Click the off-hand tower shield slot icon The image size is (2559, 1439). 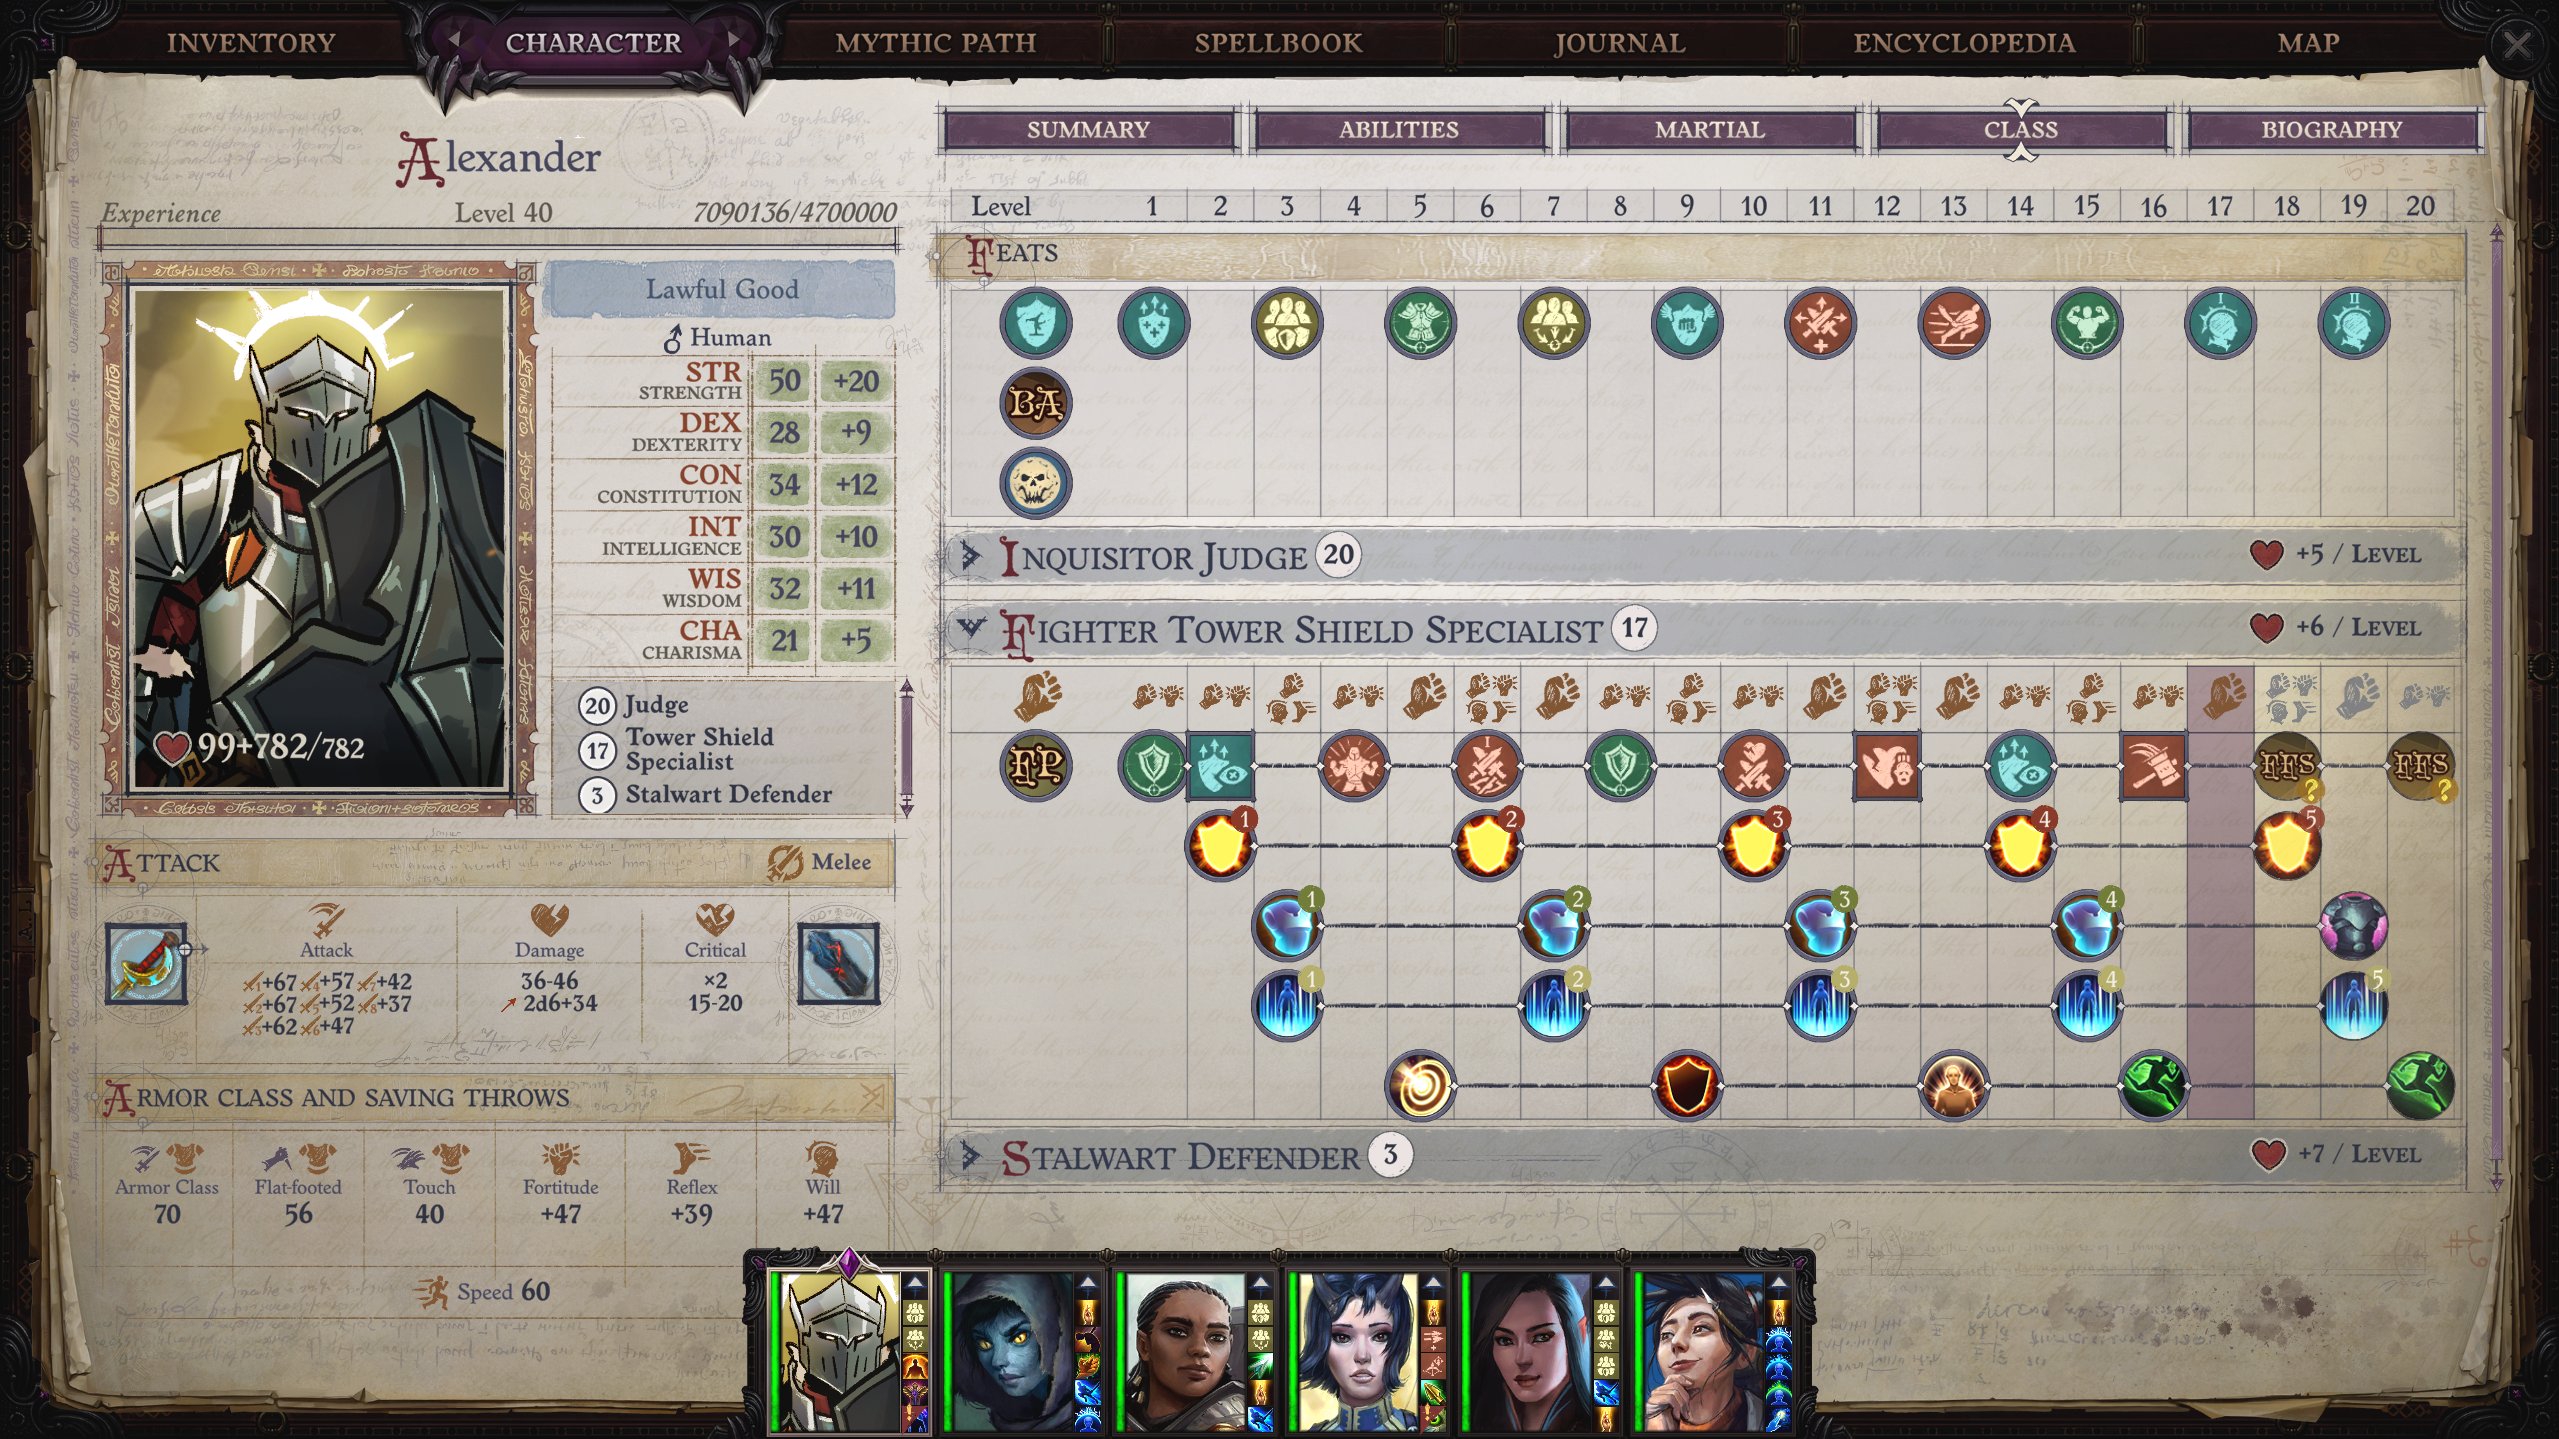838,965
